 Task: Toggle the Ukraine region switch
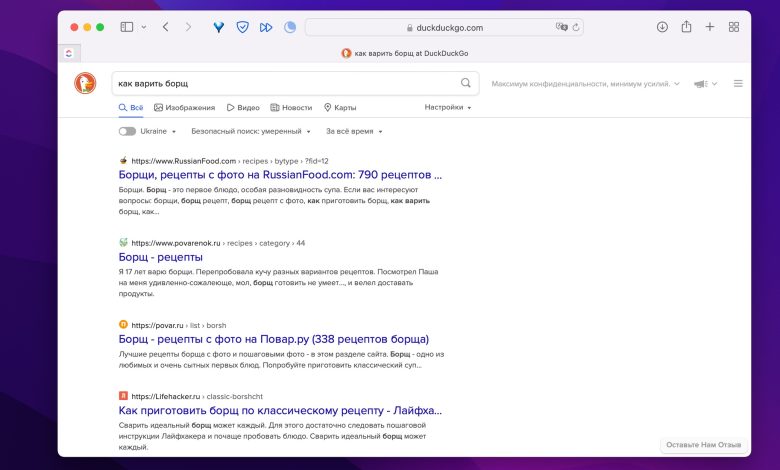[127, 131]
